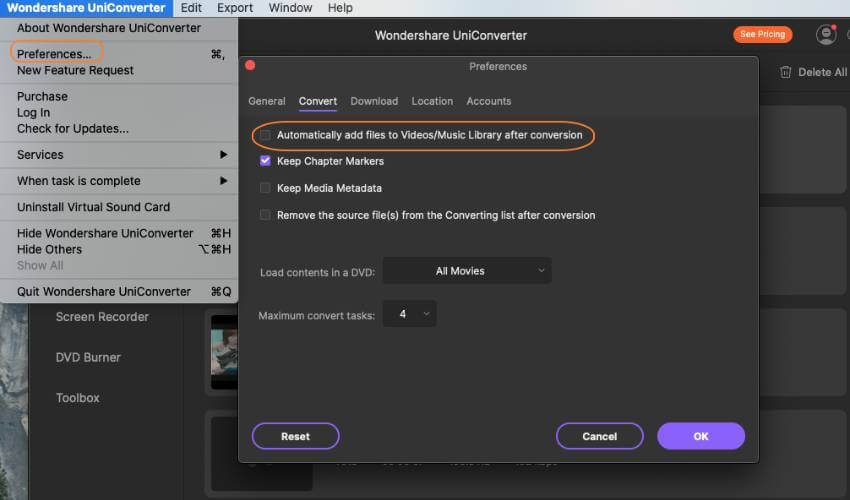850x500 pixels.
Task: Enable Keep Media Metadata checkbox
Action: (x=265, y=188)
